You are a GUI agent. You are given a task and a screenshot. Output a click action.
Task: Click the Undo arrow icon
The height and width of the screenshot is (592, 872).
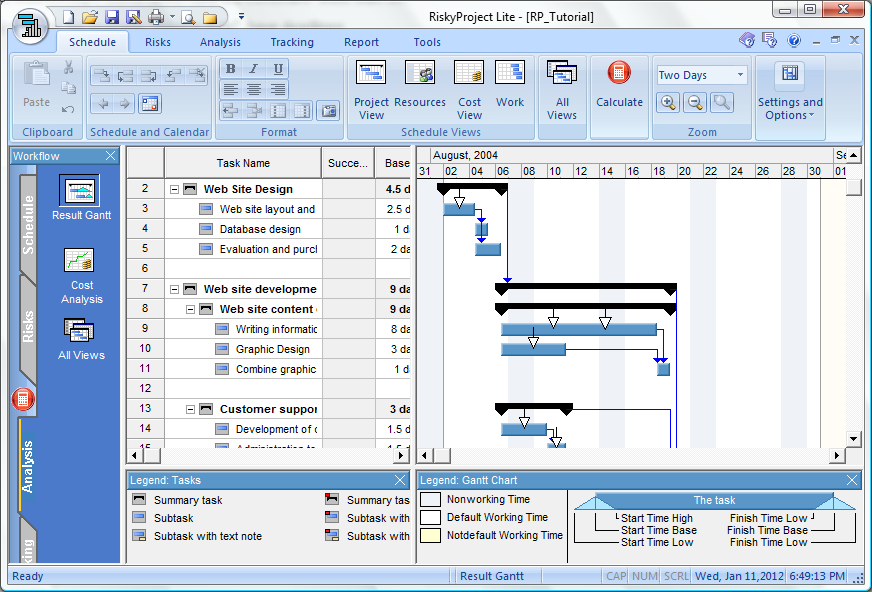click(68, 110)
